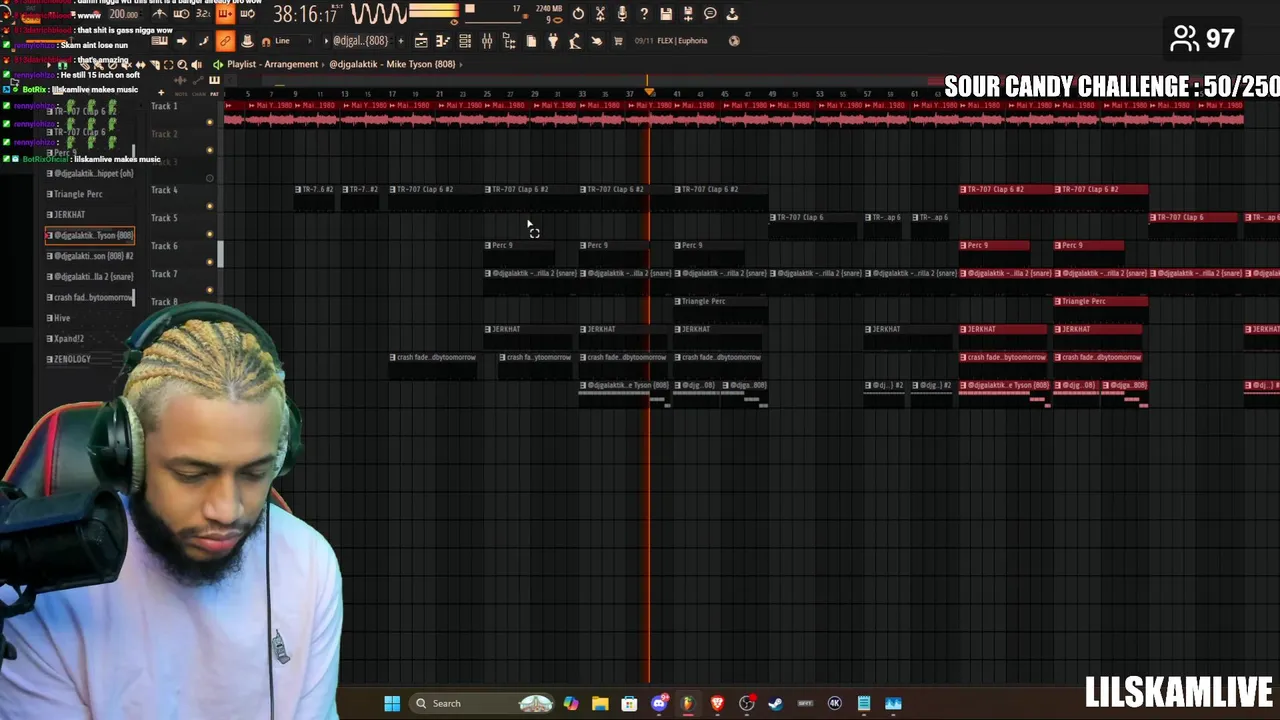Open Brave browser from the taskbar
Viewport: 1280px width, 720px height.
717,703
